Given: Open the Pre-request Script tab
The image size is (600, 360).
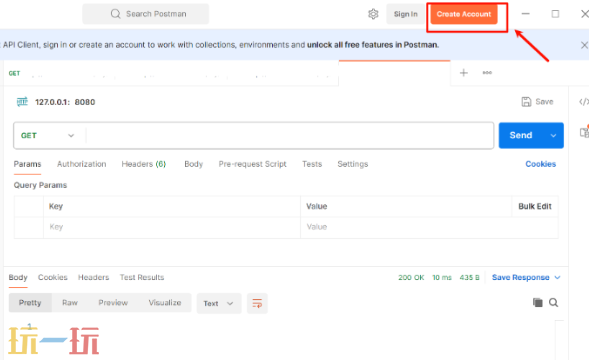Looking at the screenshot, I should [252, 164].
